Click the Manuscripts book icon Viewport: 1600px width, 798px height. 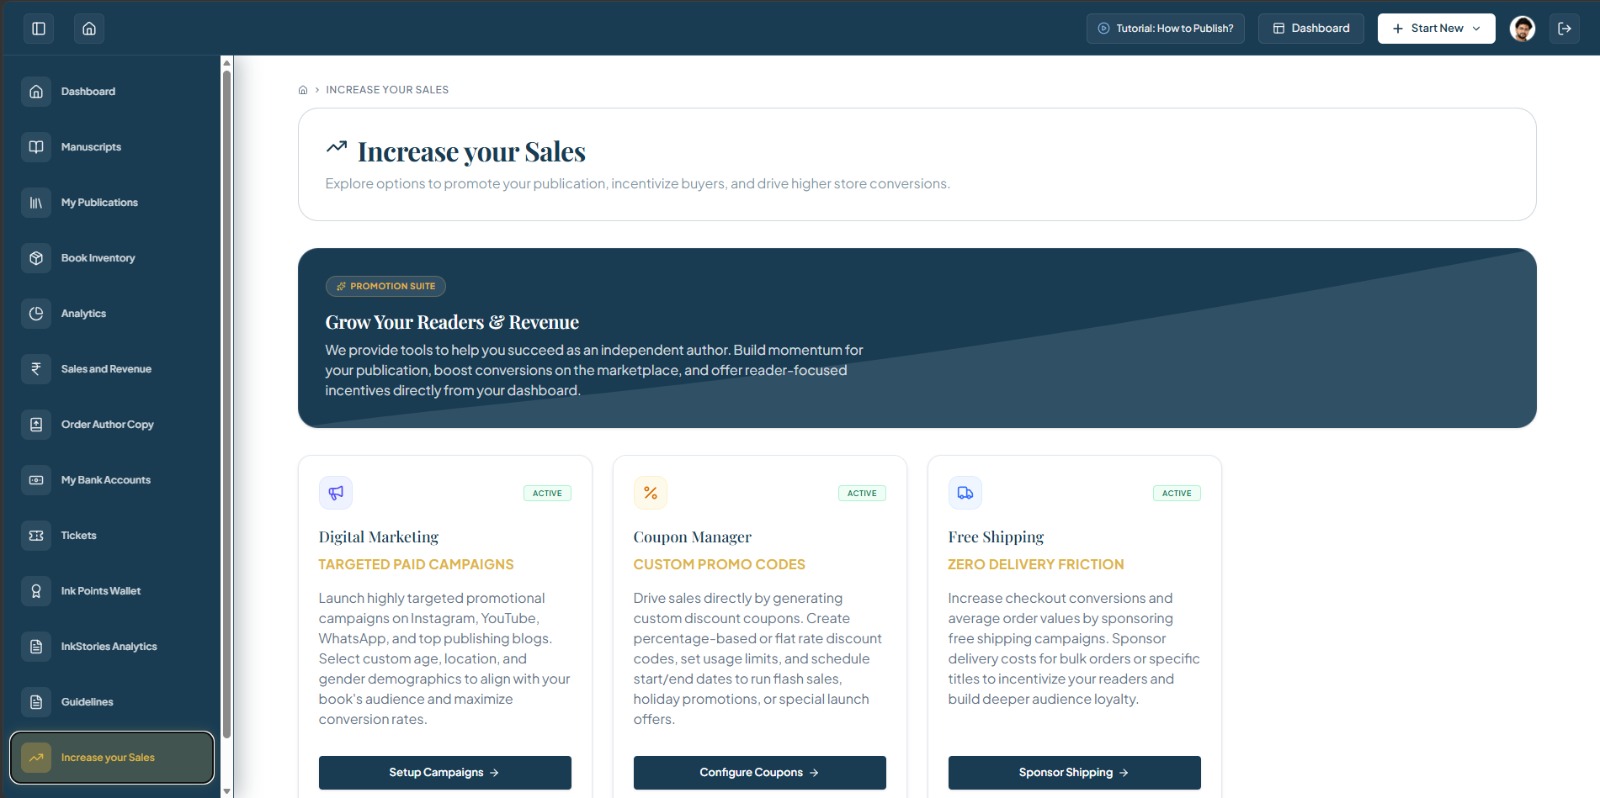(x=36, y=147)
